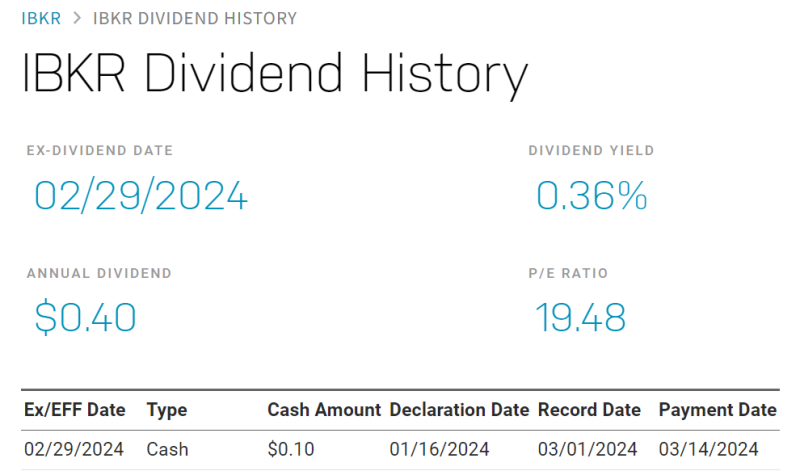Select the 0.36% dividend yield value

pyautogui.click(x=592, y=195)
